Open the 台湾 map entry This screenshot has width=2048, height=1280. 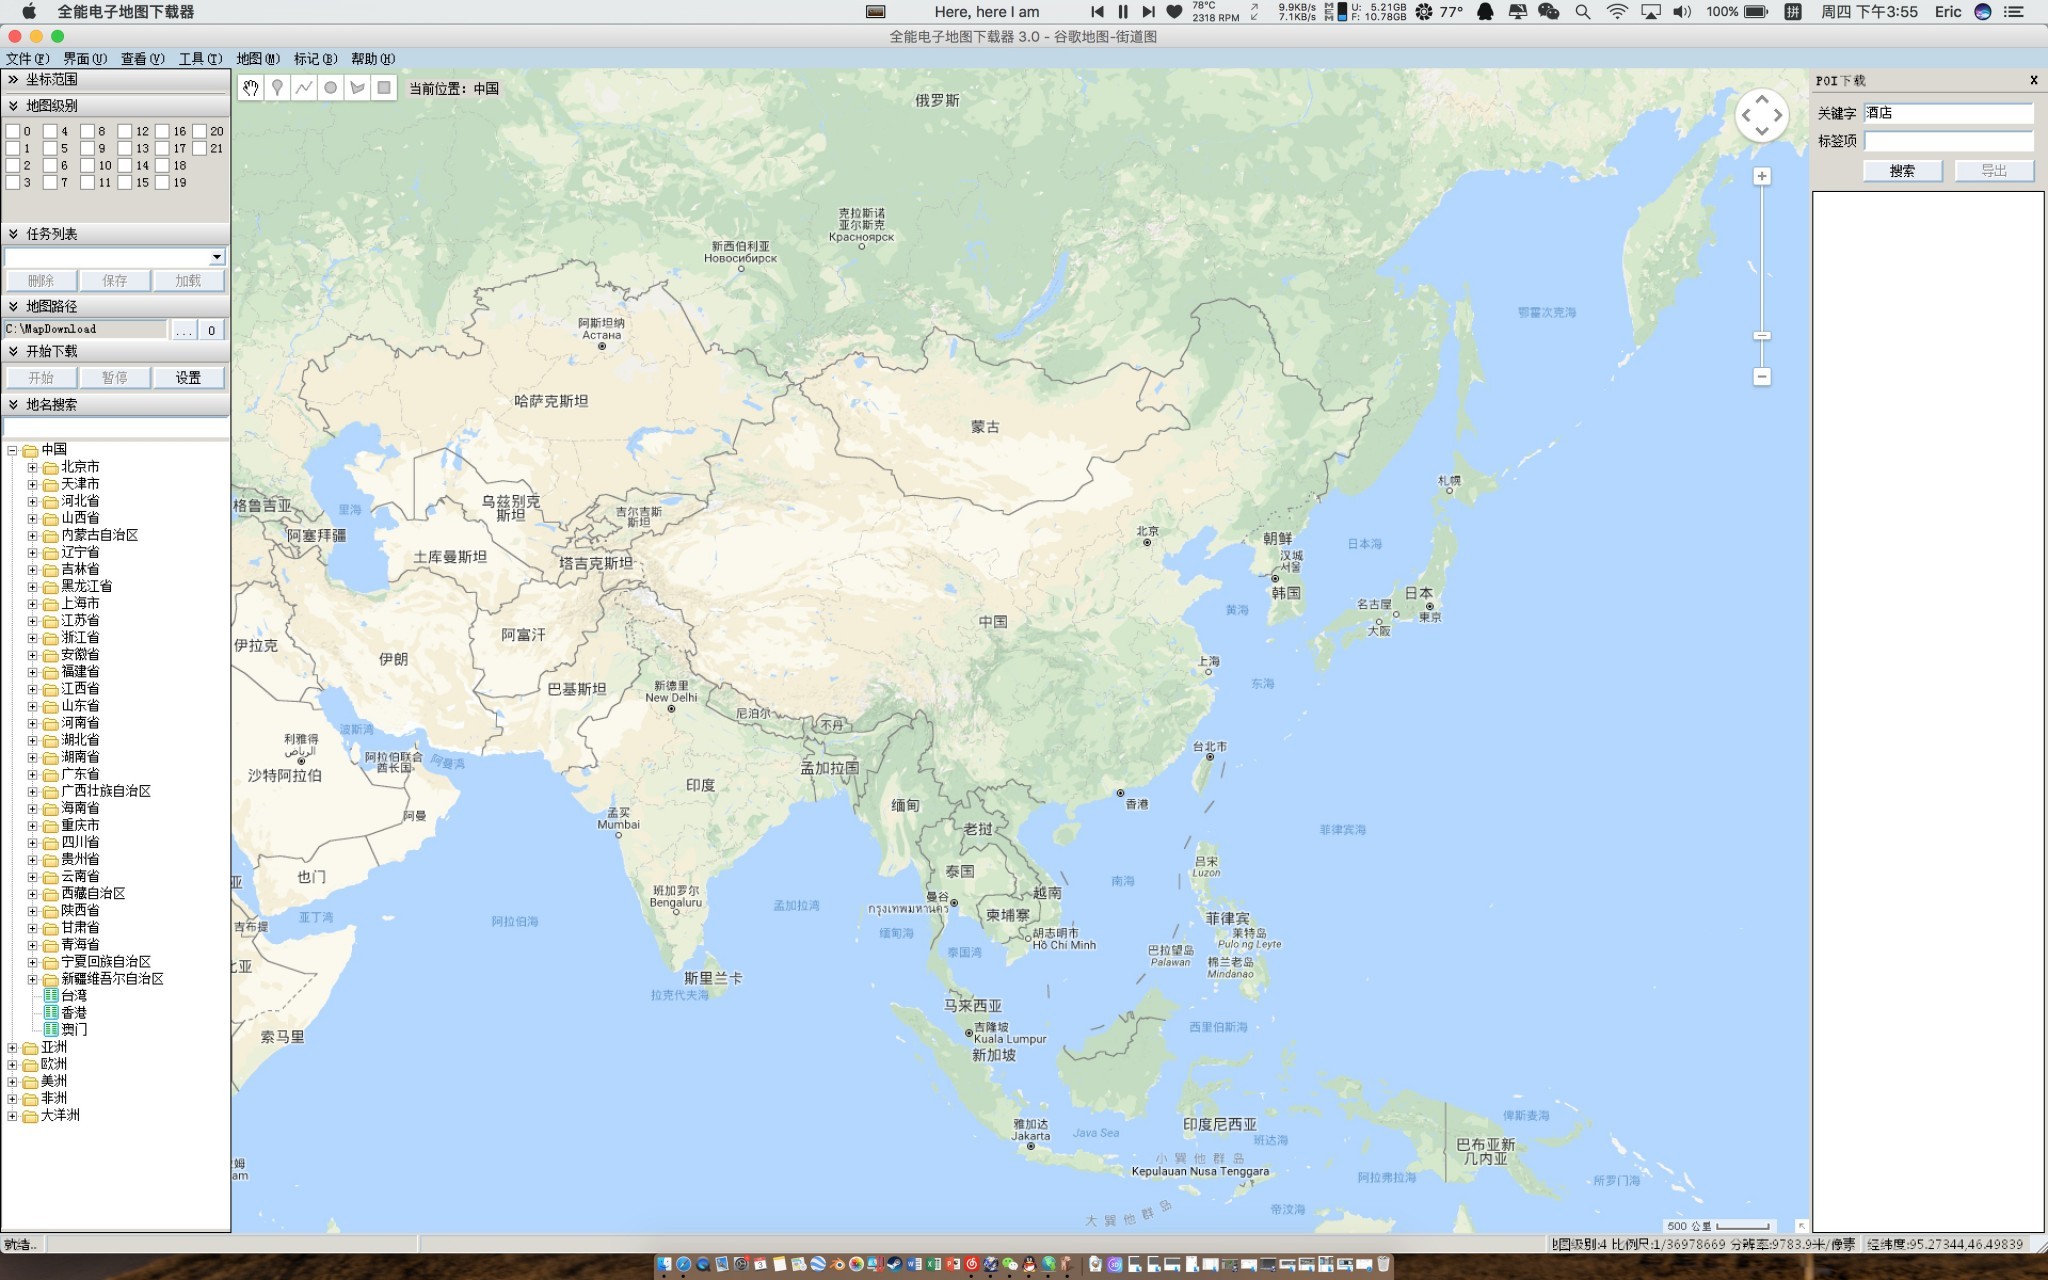coord(65,996)
